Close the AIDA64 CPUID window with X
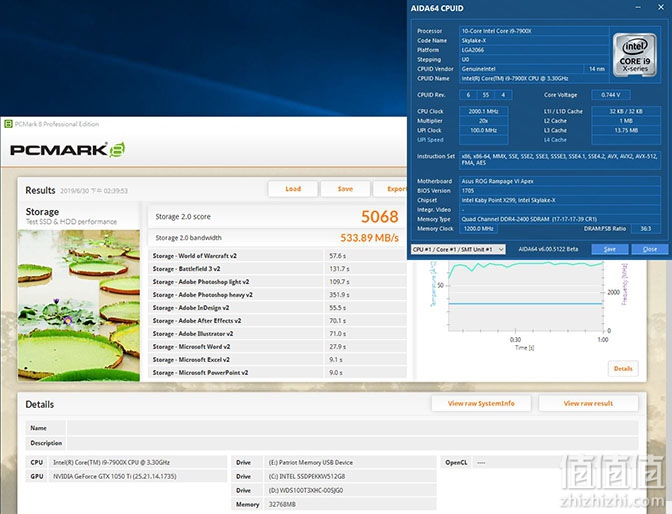Image resolution: width=672 pixels, height=514 pixels. (661, 7)
